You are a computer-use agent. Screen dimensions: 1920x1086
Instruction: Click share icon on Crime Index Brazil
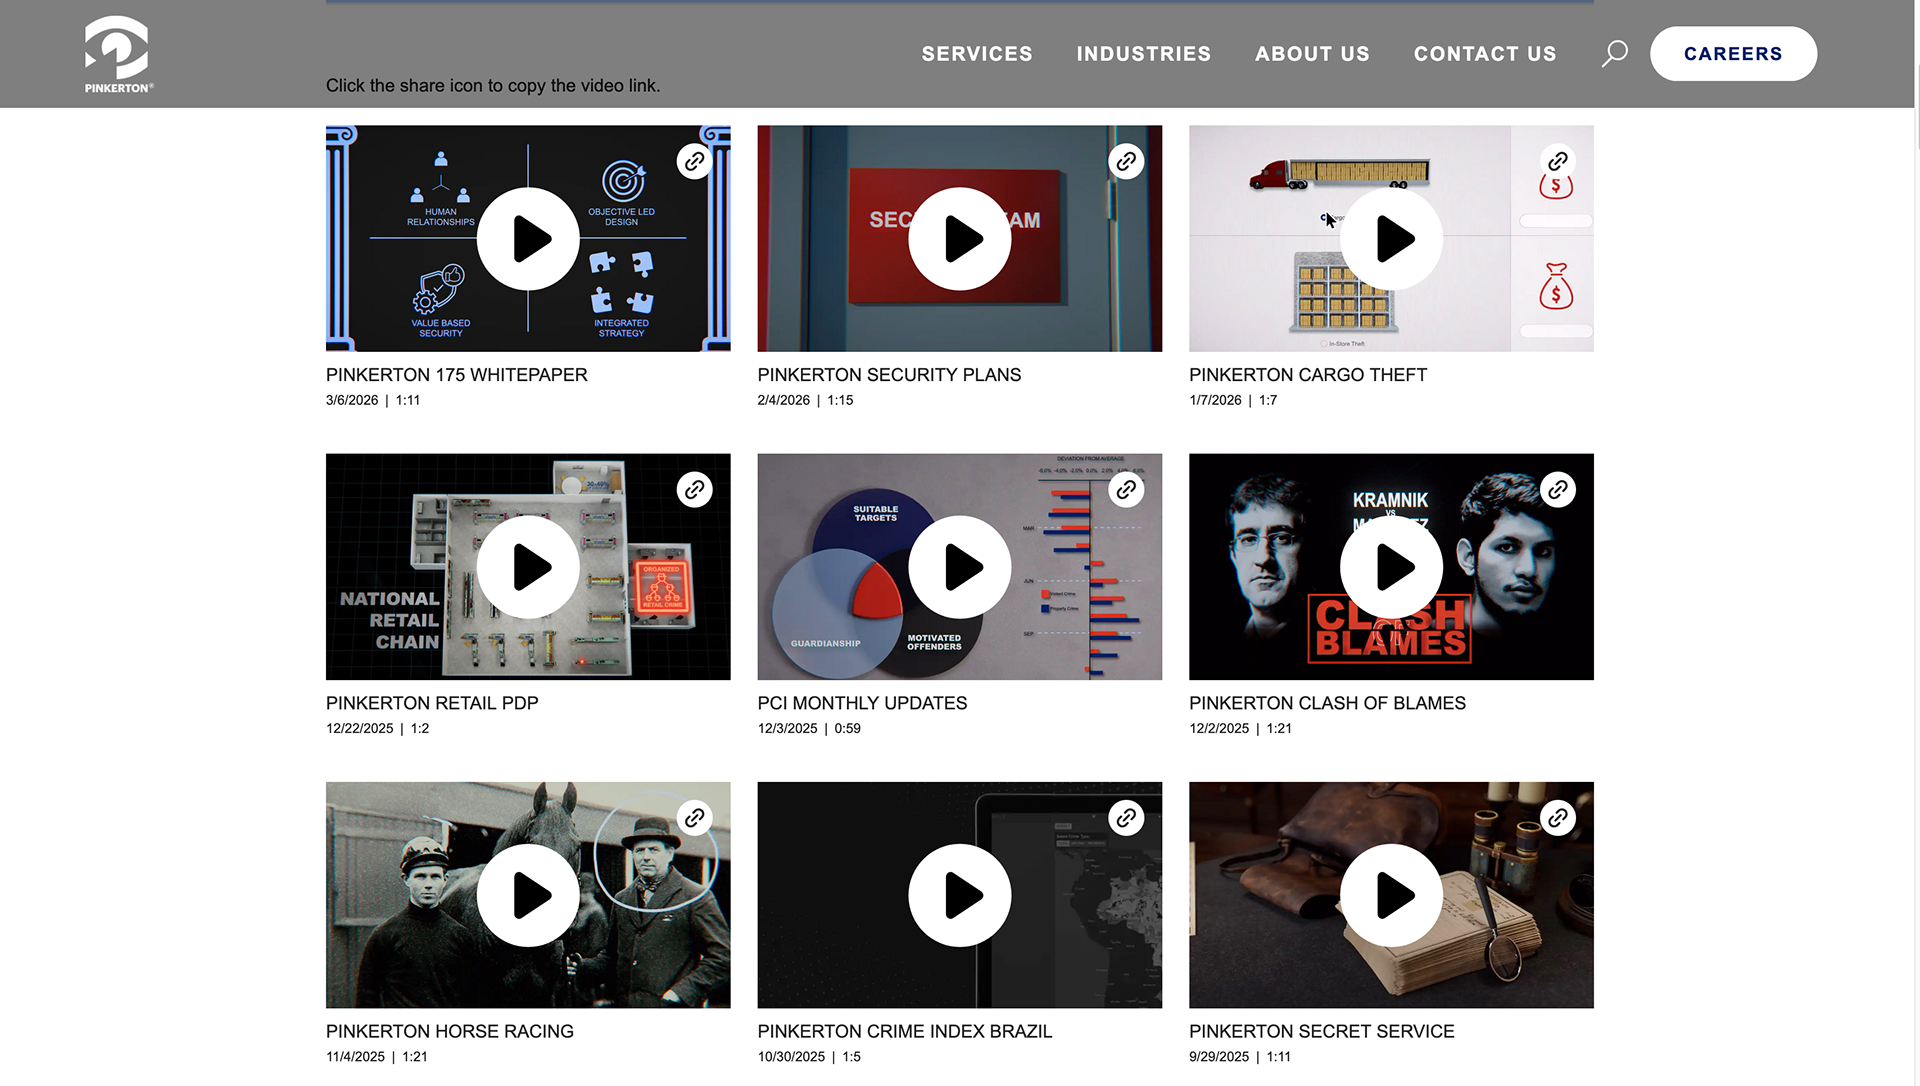coord(1126,817)
